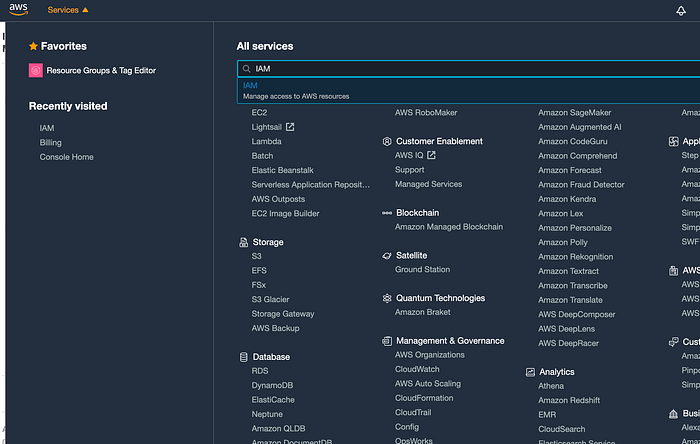Open Managed Services
The width and height of the screenshot is (700, 444).
click(x=429, y=184)
